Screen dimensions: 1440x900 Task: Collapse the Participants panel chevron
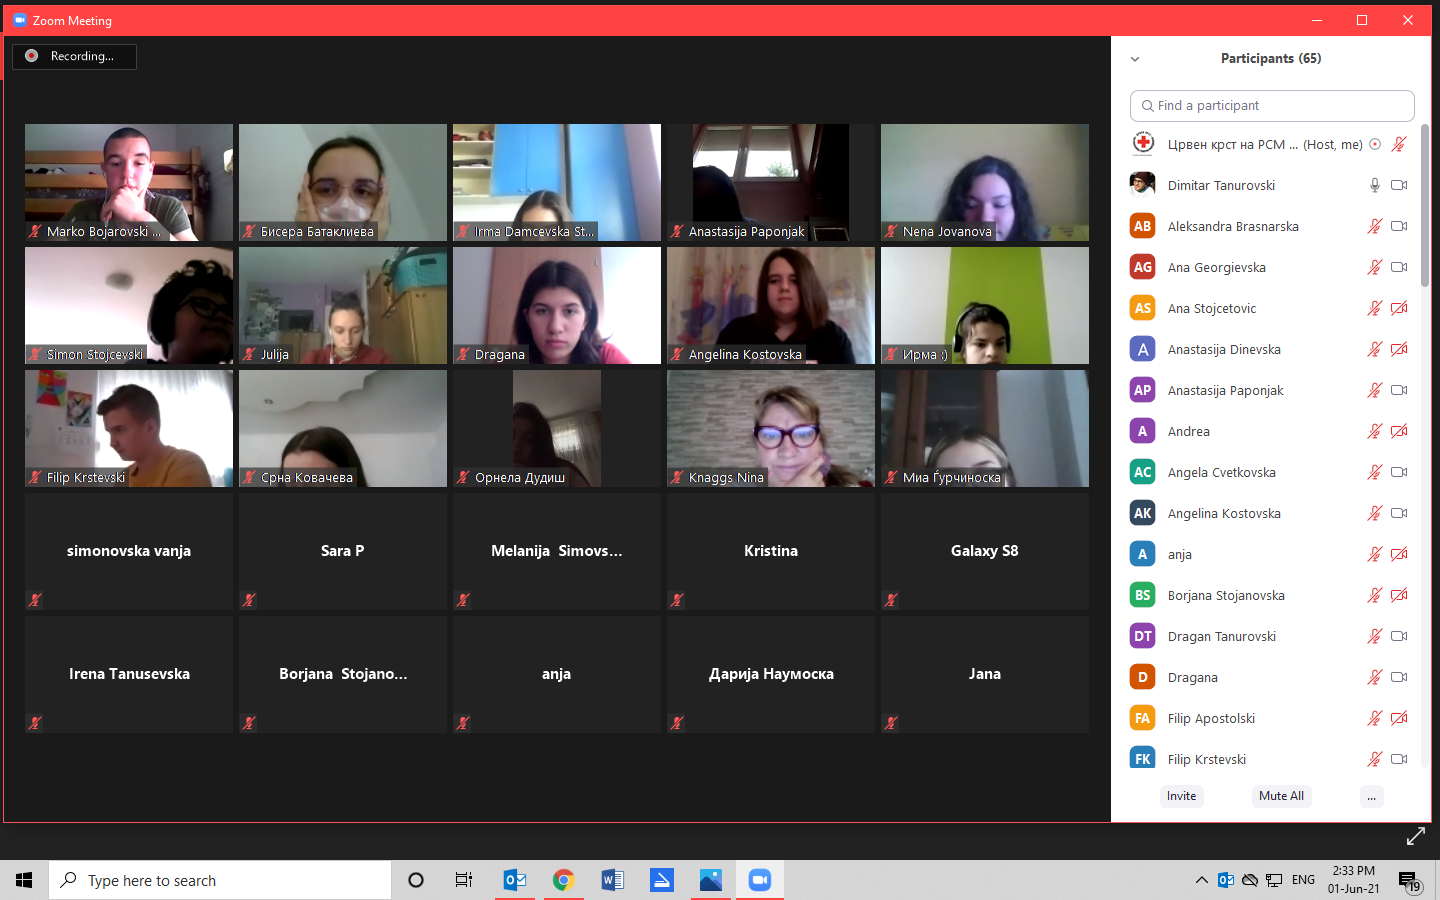pos(1135,59)
